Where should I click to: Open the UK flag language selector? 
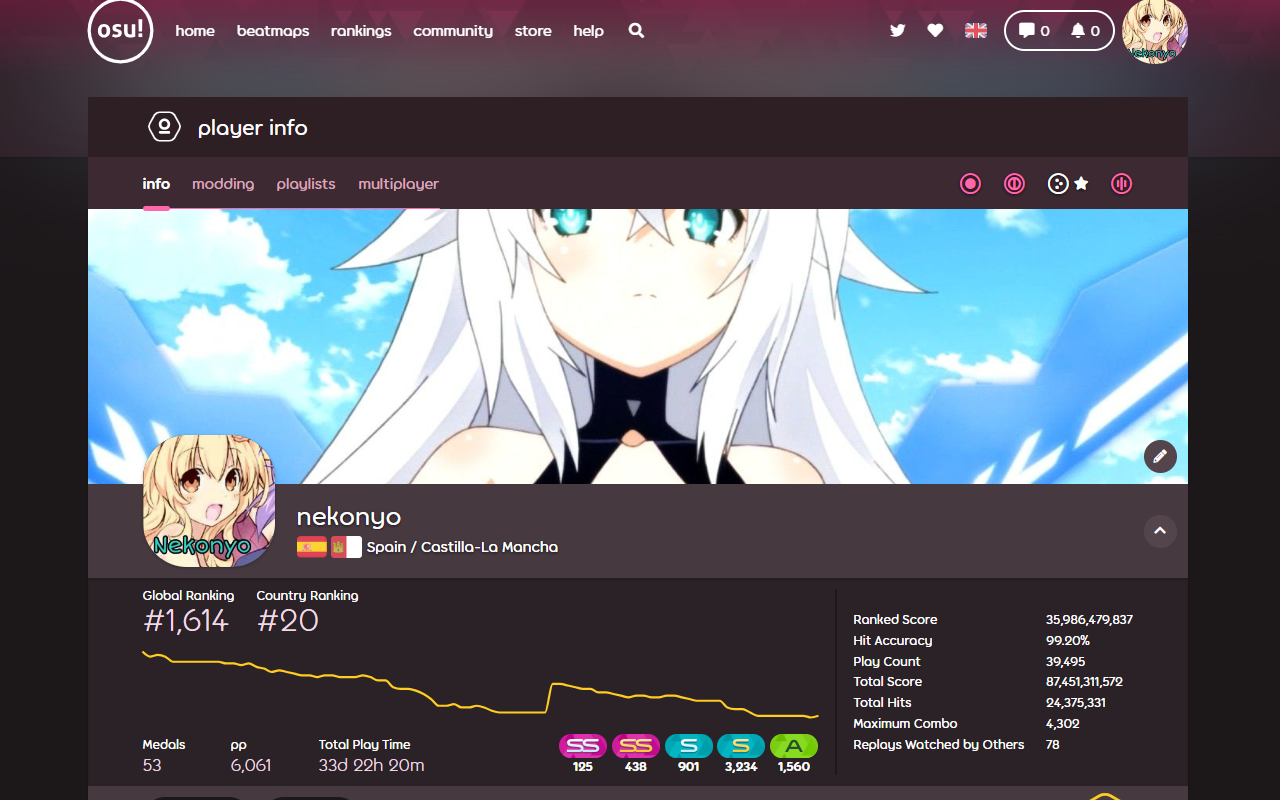976,31
